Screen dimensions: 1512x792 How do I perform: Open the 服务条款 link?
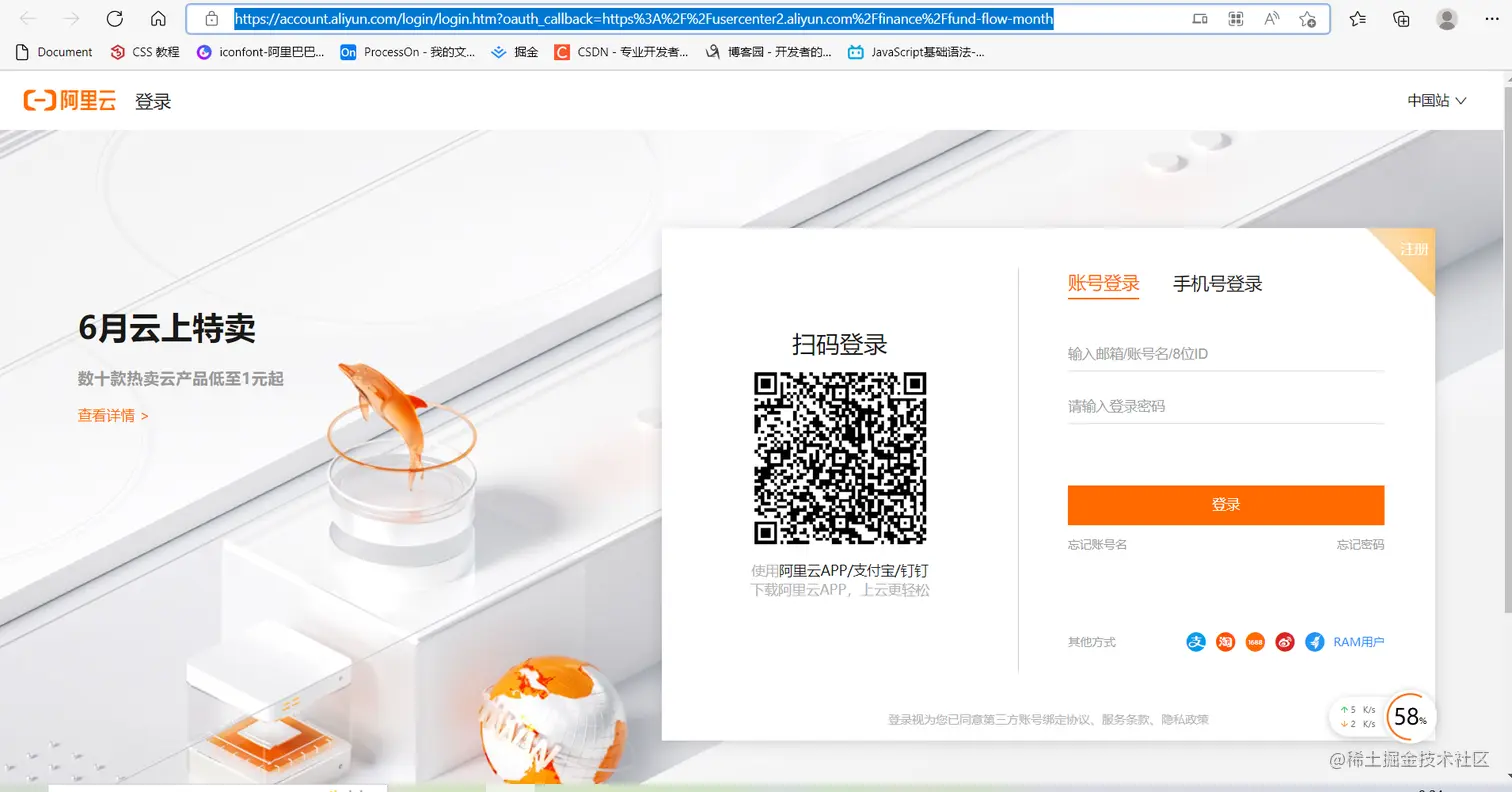(x=1125, y=719)
